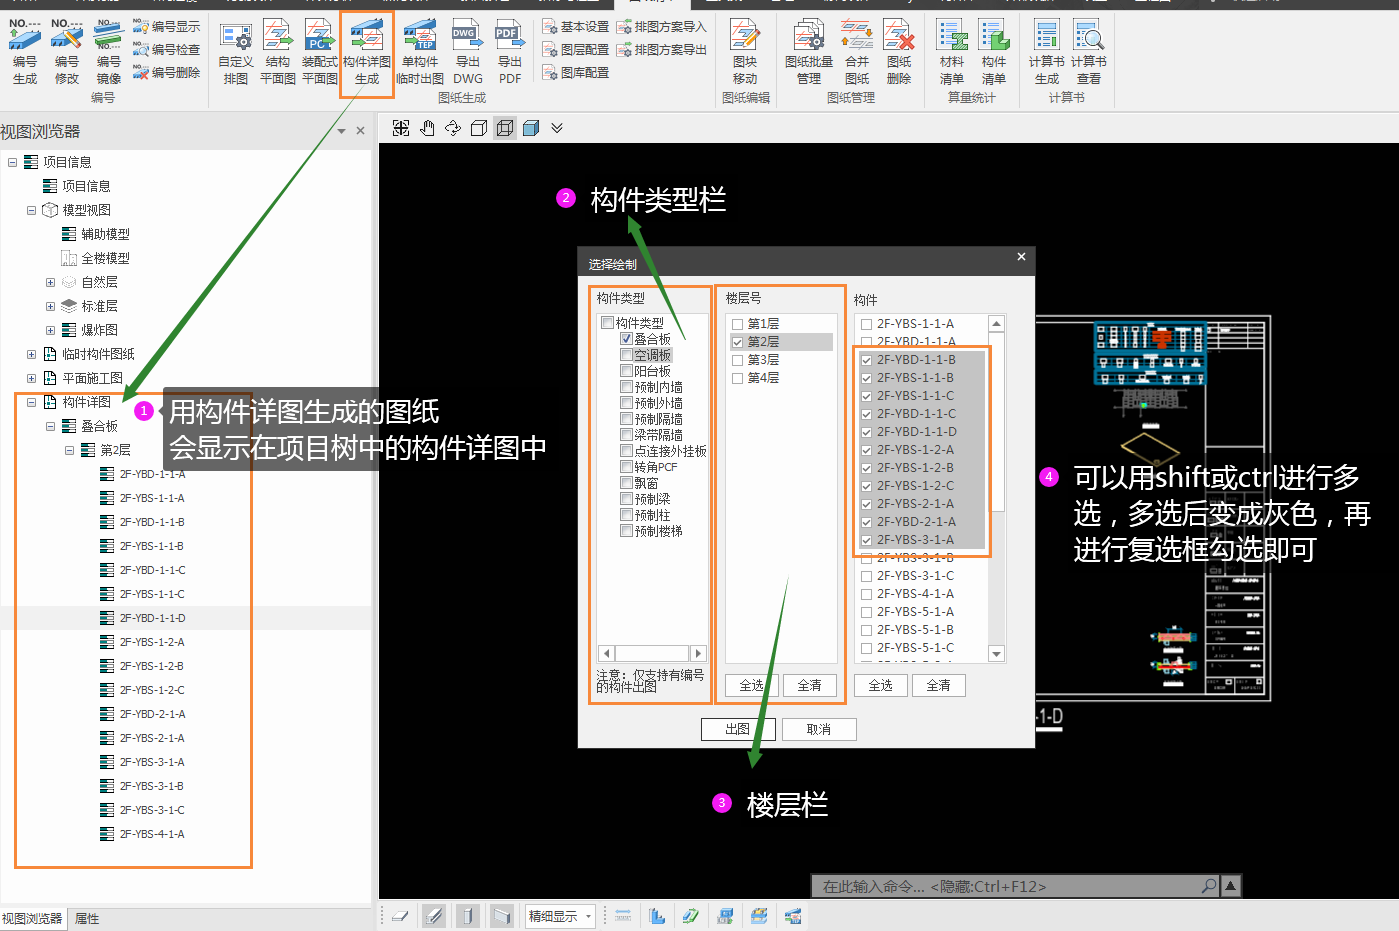Click the 导出DWG icon
The height and width of the screenshot is (931, 1399).
coord(467,52)
